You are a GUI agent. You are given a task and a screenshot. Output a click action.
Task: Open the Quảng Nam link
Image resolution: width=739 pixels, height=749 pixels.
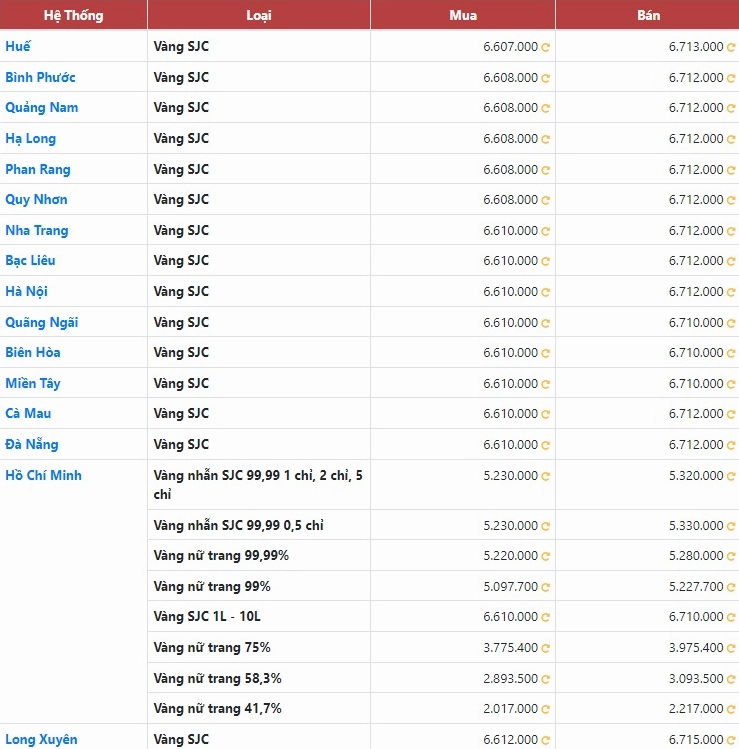point(42,107)
